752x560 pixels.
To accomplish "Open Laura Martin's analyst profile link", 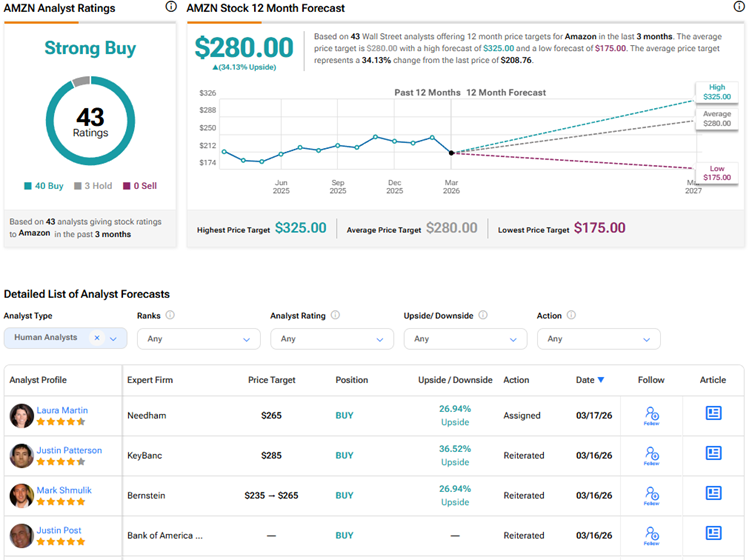I will pyautogui.click(x=62, y=410).
